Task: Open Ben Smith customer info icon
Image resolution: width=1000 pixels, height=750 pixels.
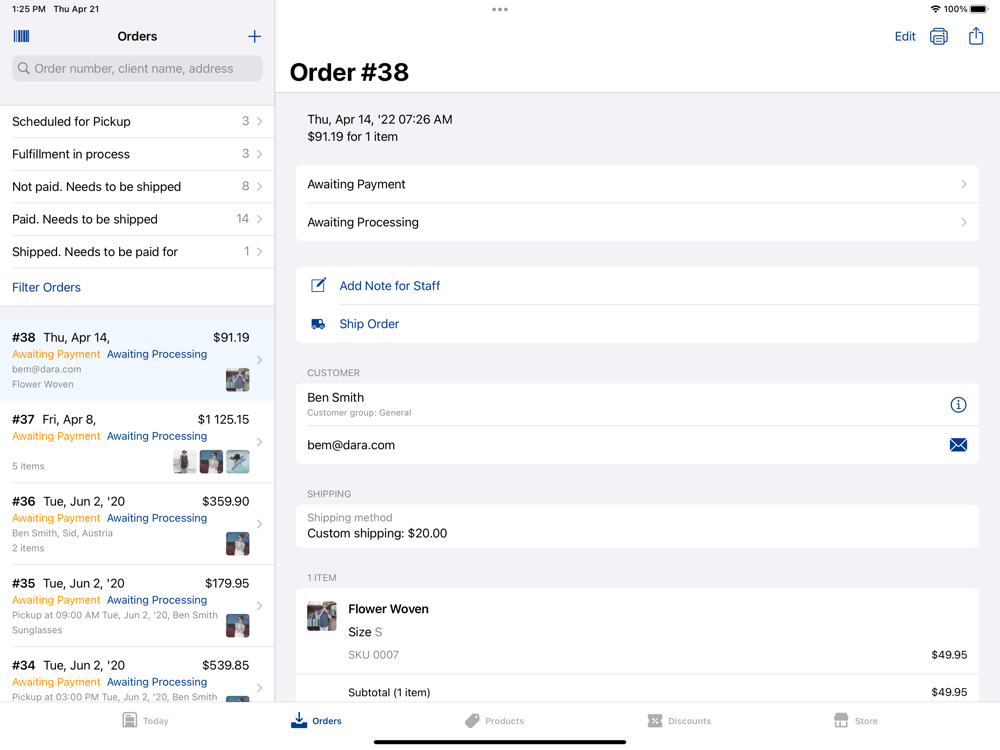Action: (958, 404)
